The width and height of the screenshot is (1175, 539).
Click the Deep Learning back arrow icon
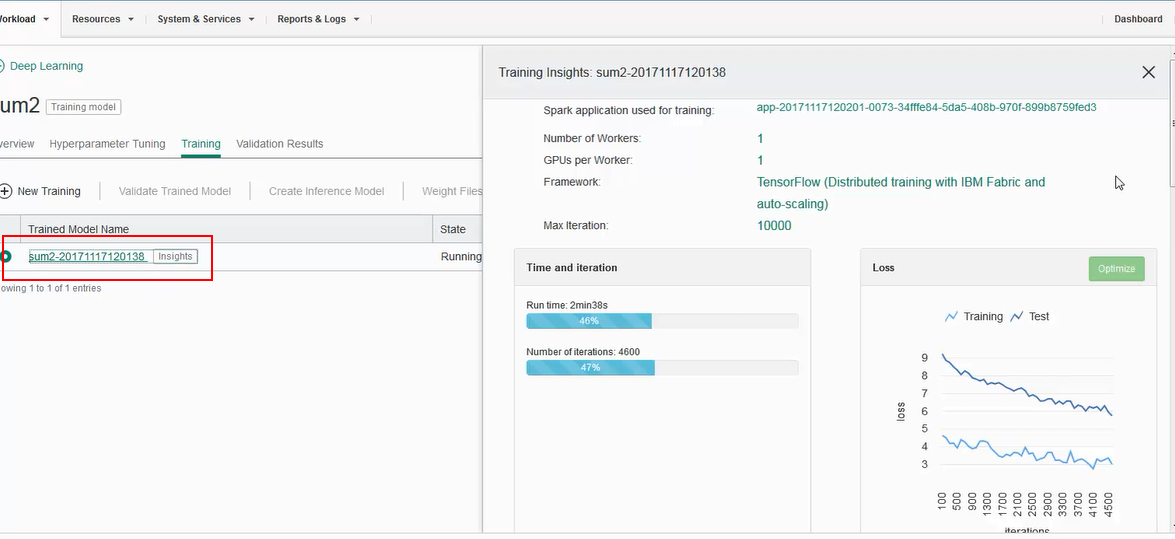coord(2,66)
